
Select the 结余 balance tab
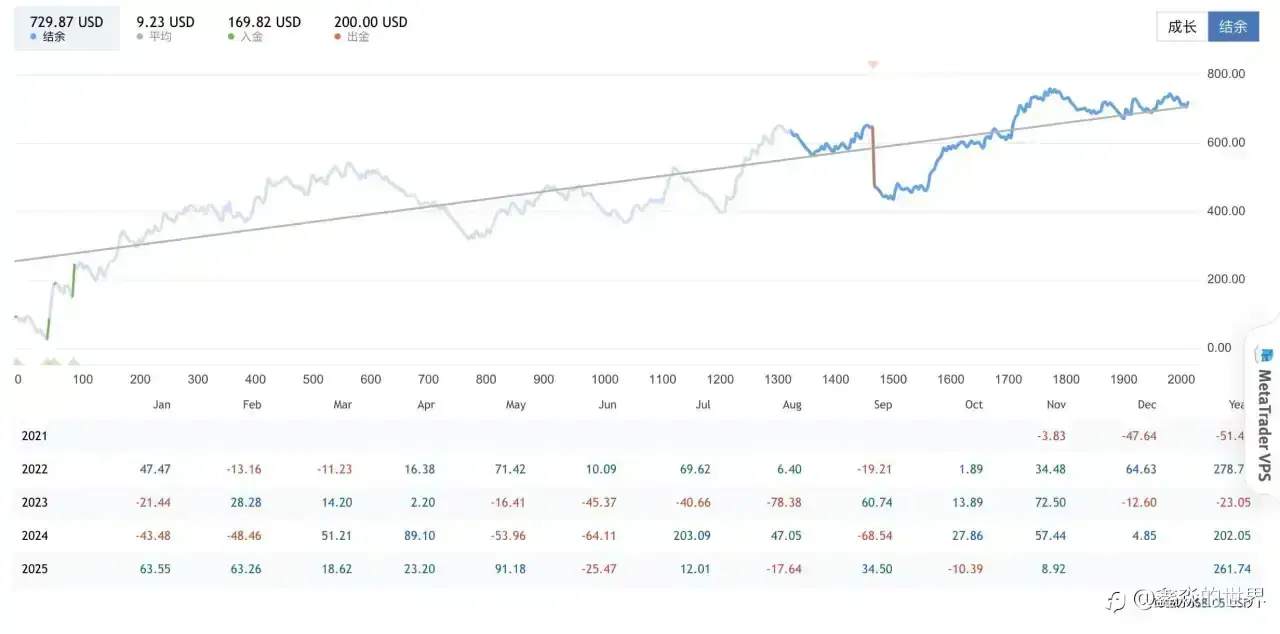[1233, 27]
